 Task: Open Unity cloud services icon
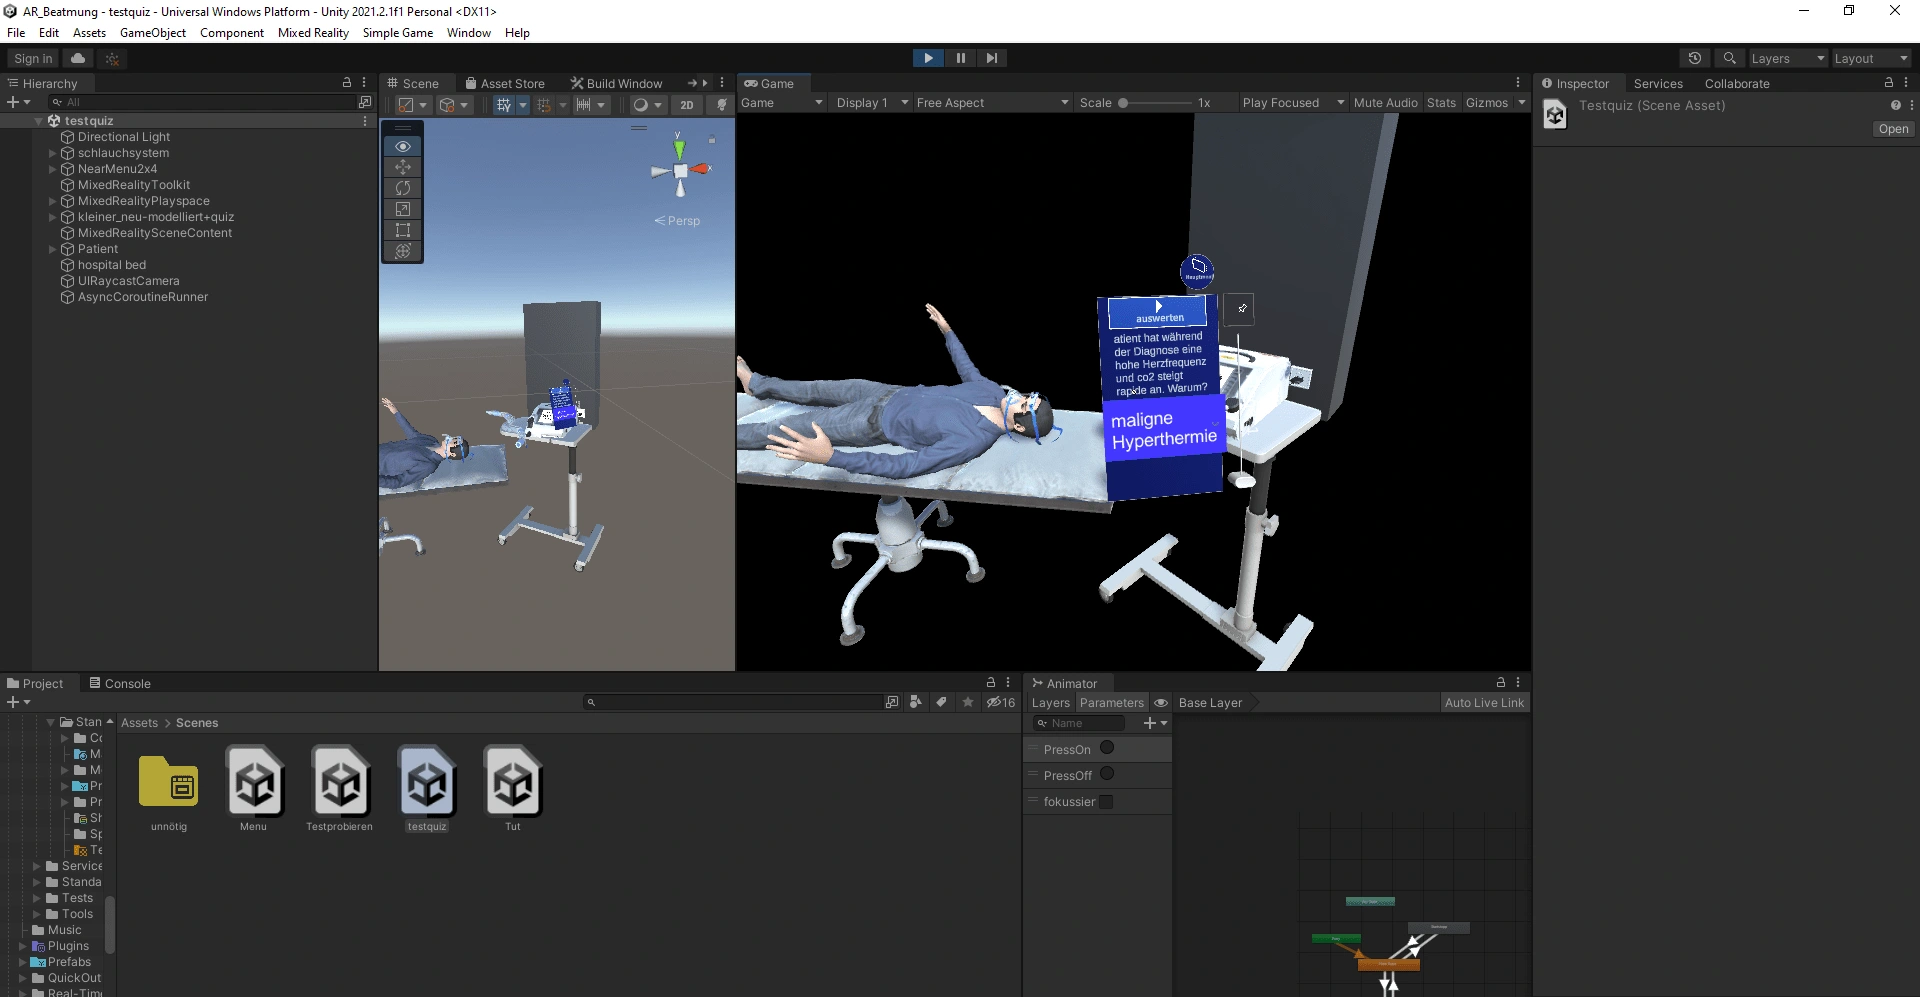pyautogui.click(x=78, y=58)
